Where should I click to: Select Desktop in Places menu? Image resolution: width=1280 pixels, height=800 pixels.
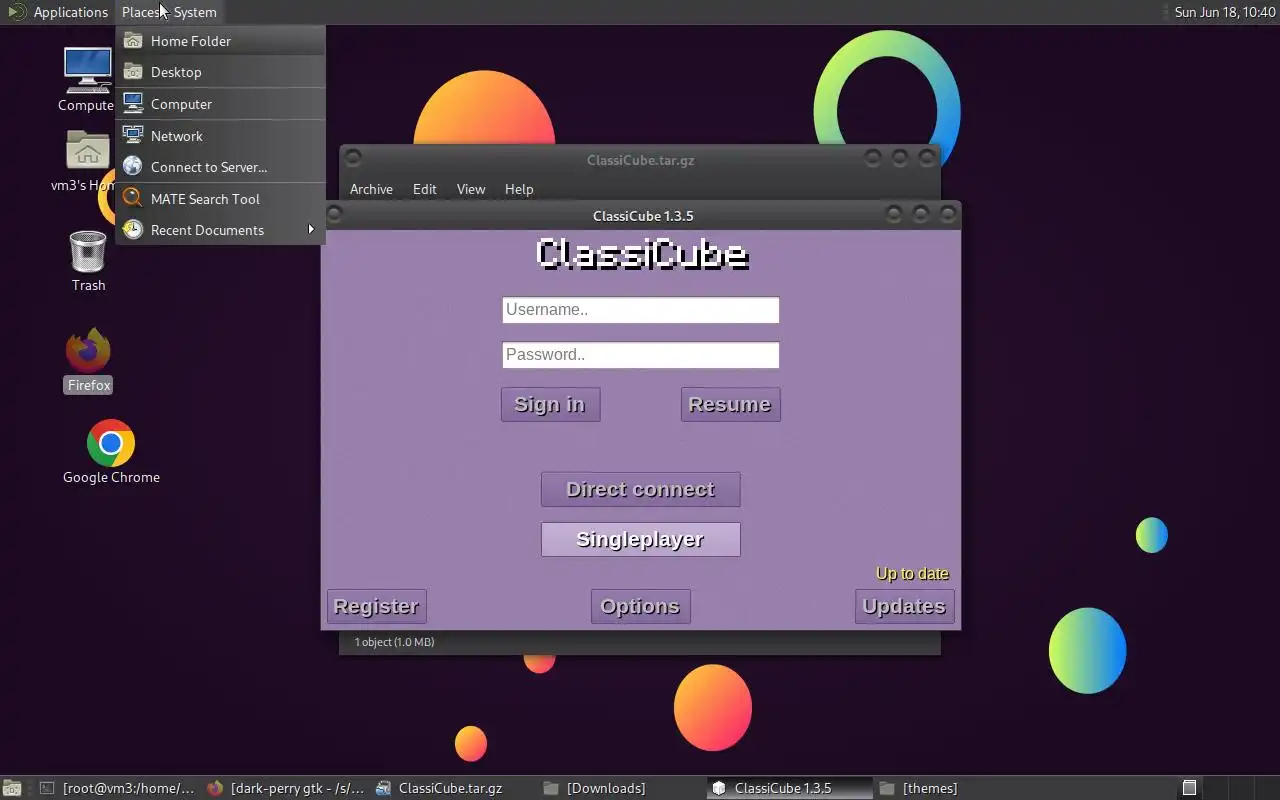click(x=220, y=72)
